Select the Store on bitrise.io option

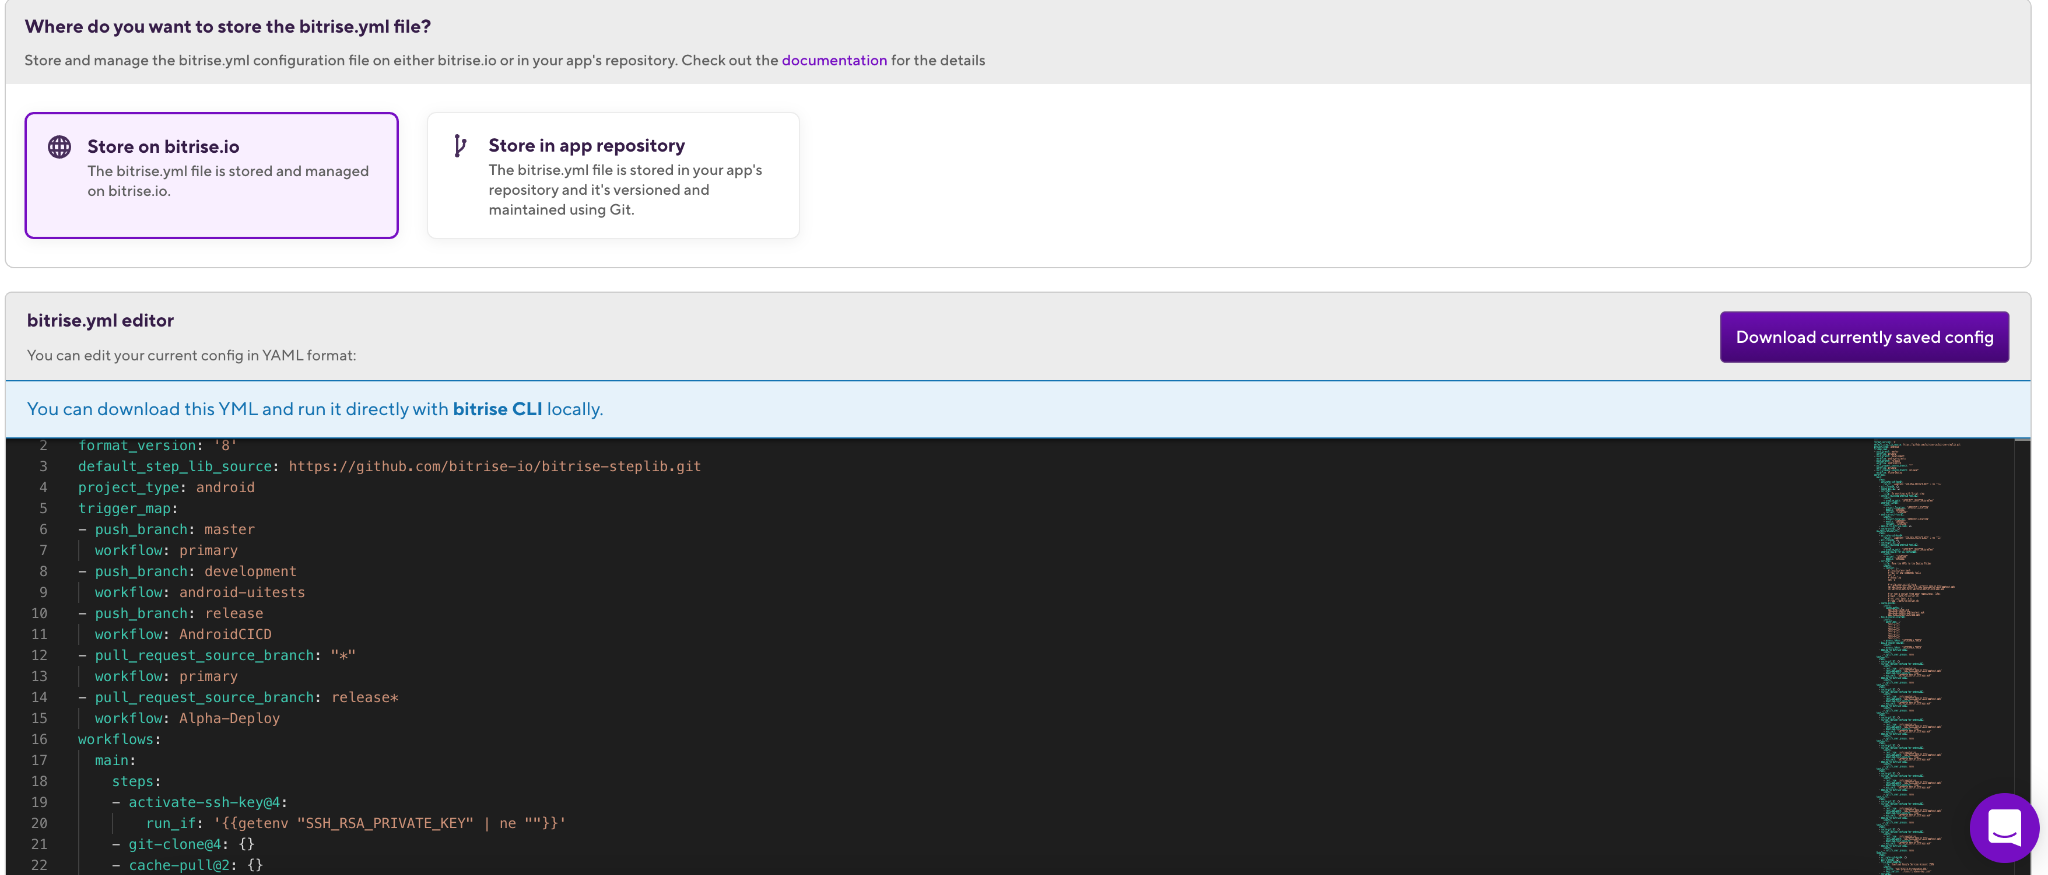(x=212, y=175)
